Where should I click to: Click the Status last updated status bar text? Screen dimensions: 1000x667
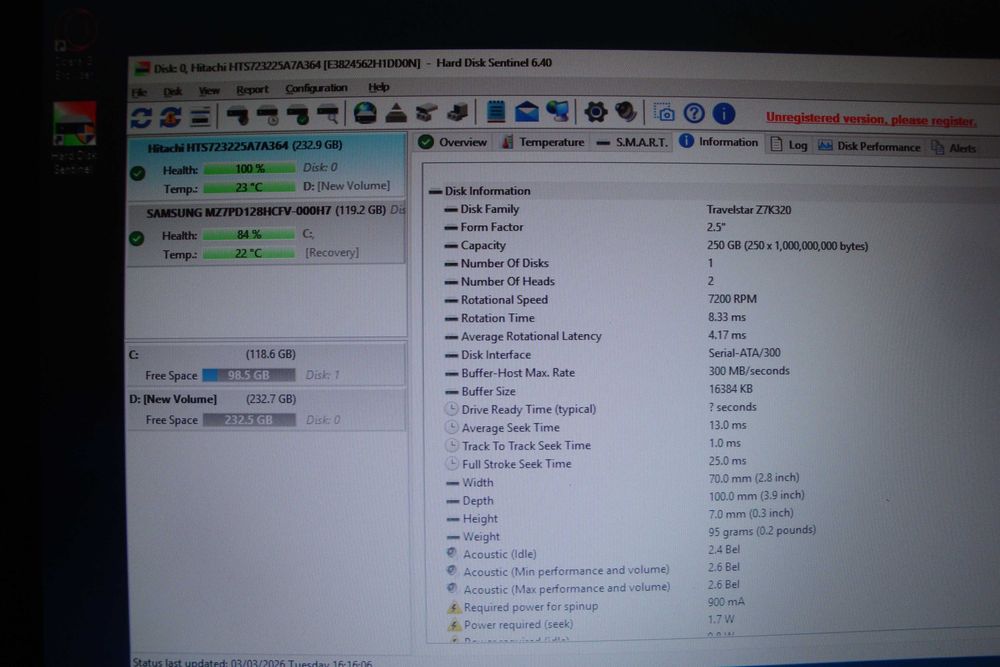click(x=253, y=662)
